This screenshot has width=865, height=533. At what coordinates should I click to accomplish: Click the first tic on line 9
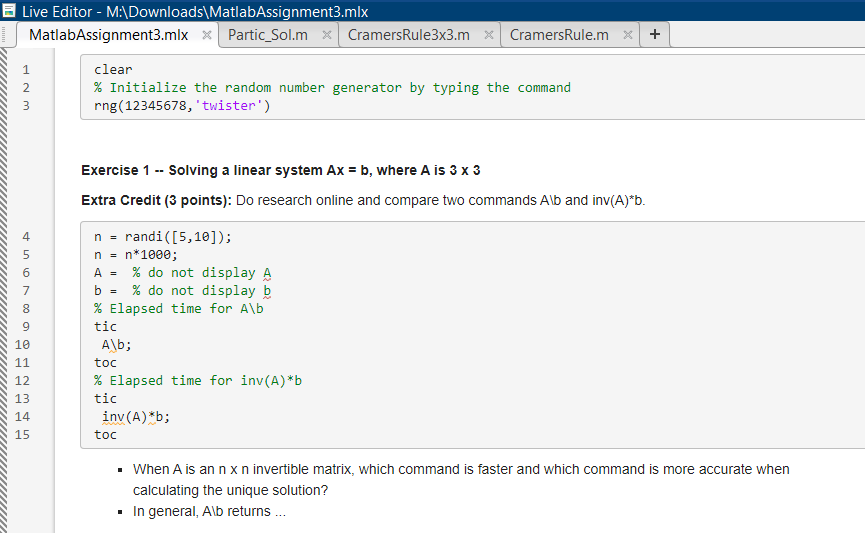tap(105, 327)
